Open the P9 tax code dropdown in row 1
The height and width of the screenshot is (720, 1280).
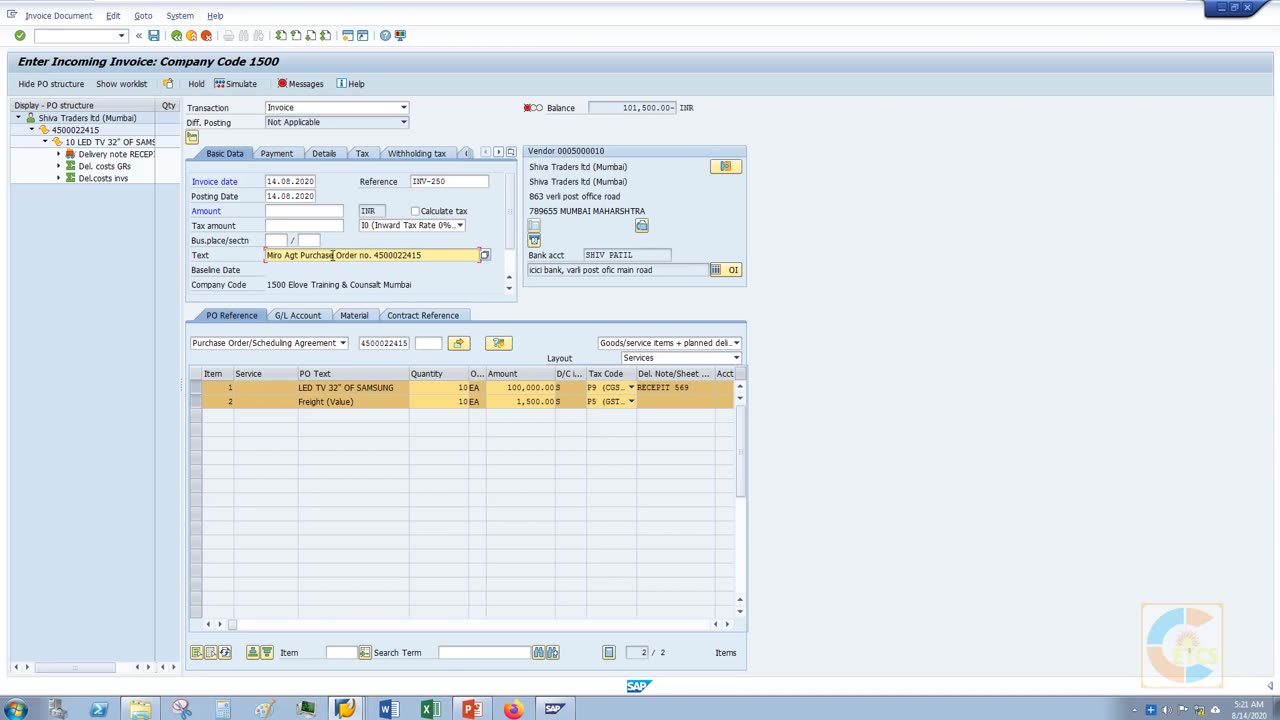click(631, 388)
